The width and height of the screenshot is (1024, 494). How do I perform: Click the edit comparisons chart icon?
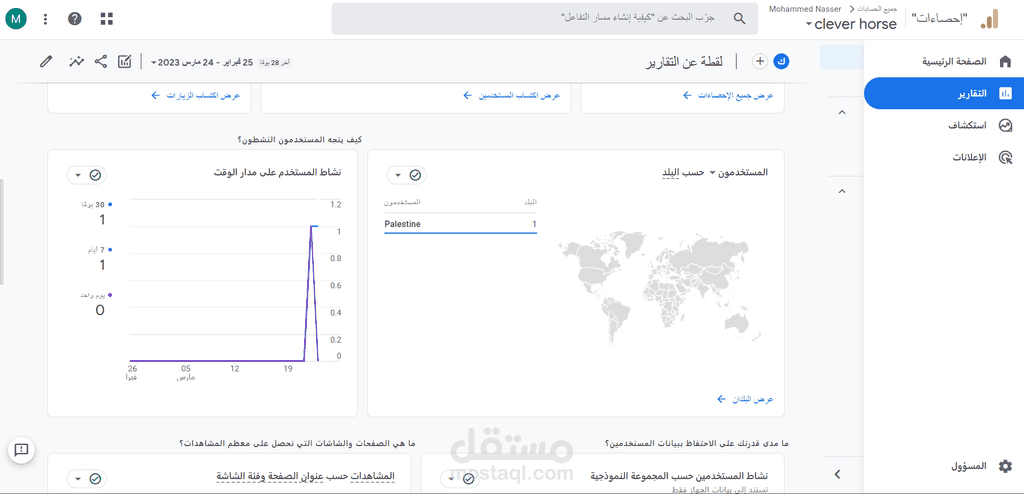pos(124,62)
